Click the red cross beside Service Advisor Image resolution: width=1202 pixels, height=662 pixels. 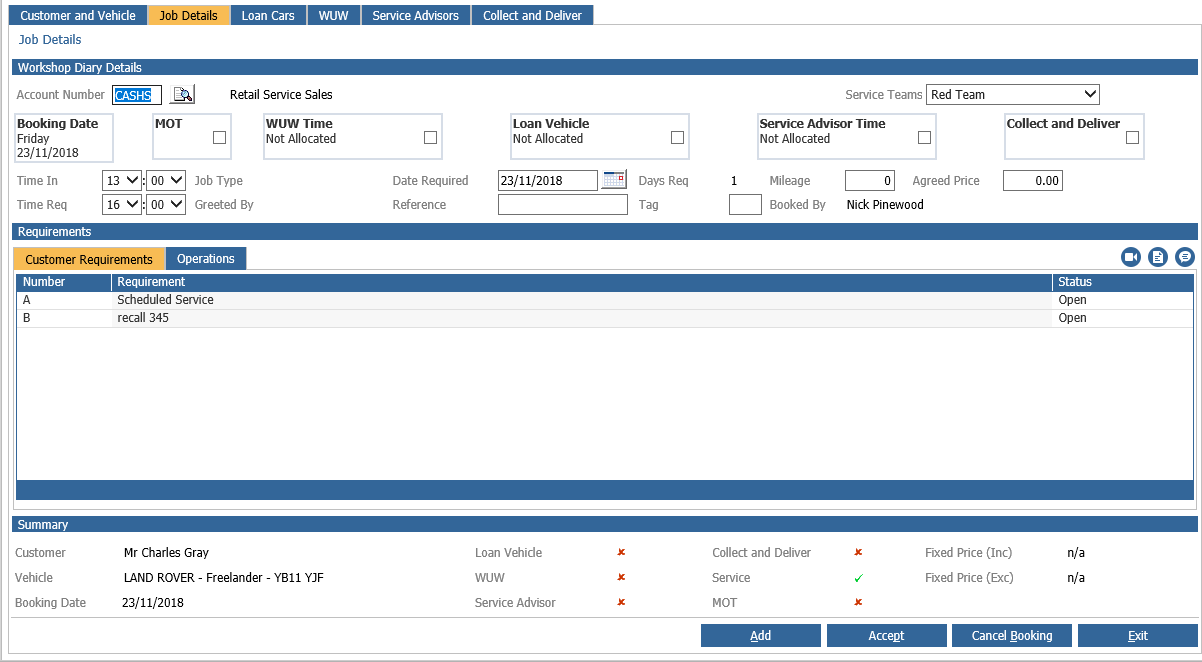(621, 602)
